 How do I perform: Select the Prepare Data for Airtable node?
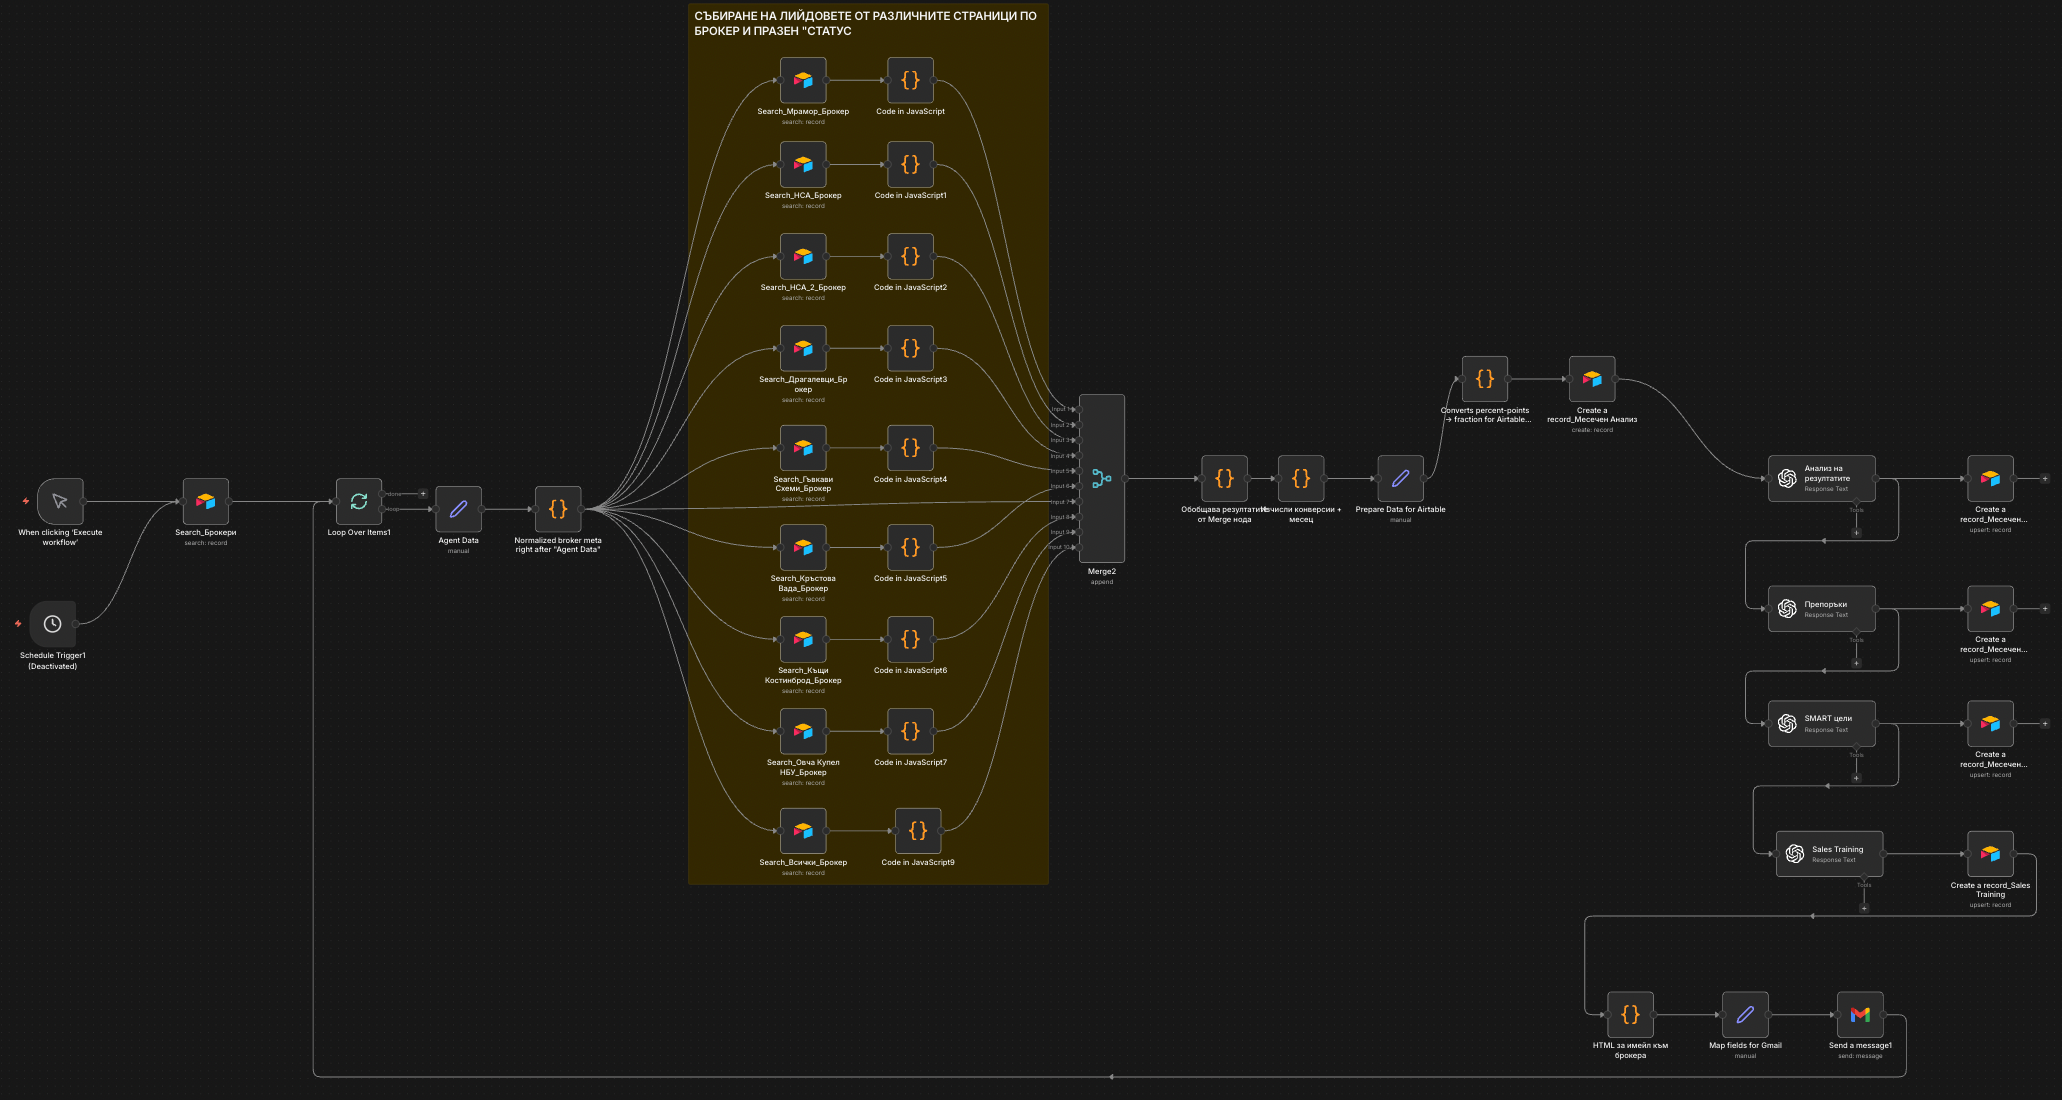[x=1400, y=478]
